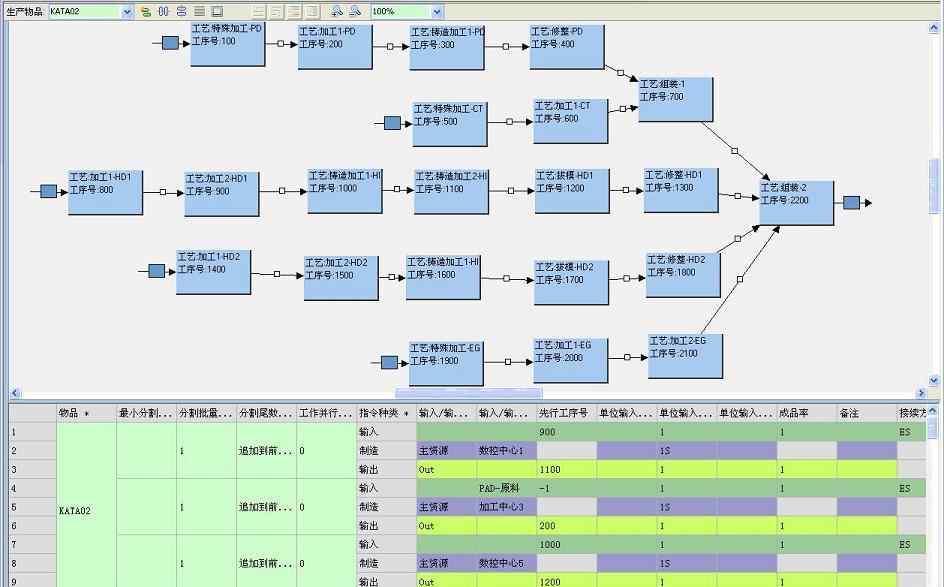The width and height of the screenshot is (944, 587).
Task: Sort by the 物品 column header
Action: (86, 413)
